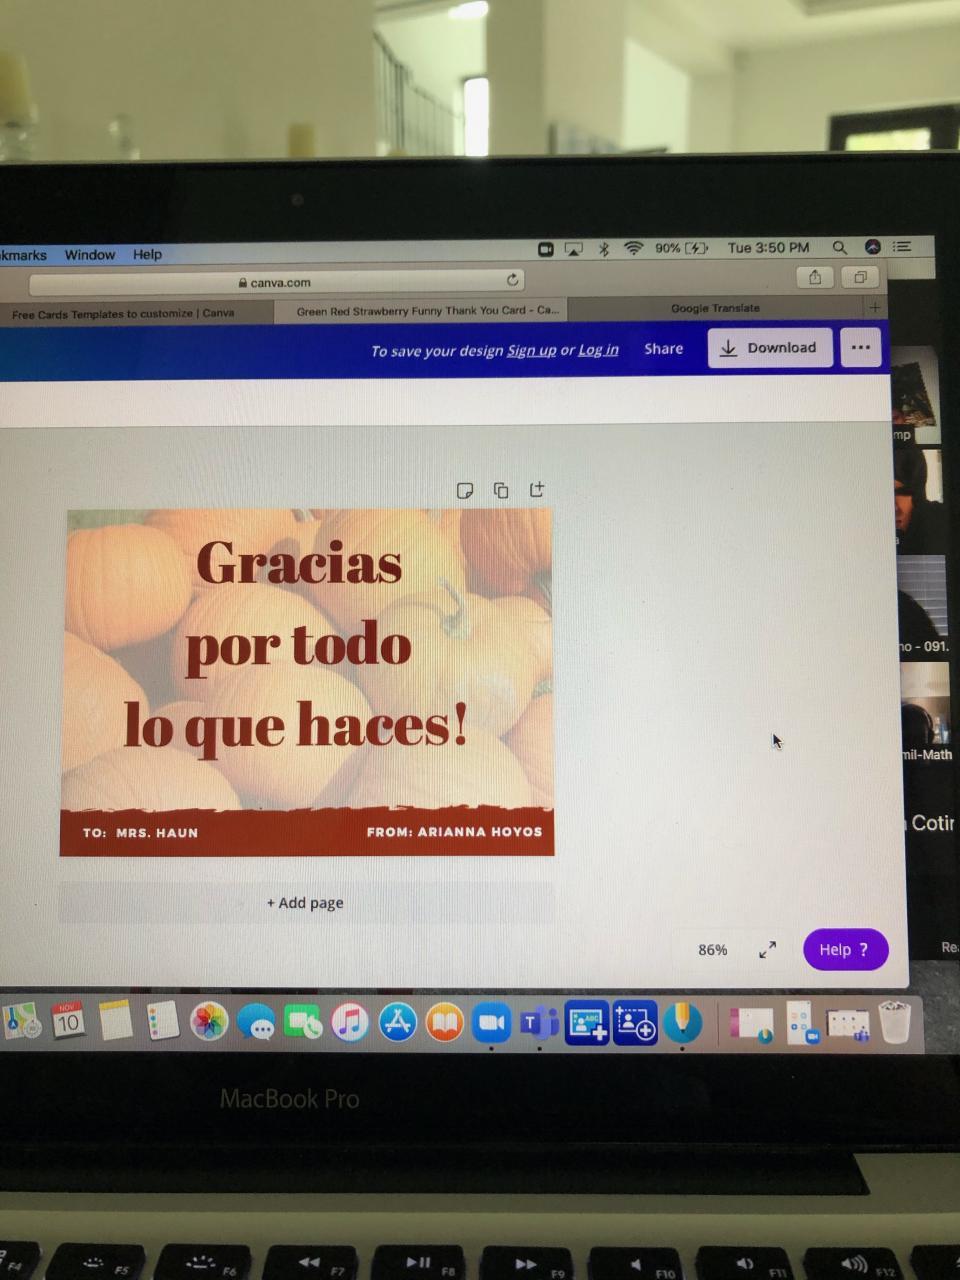
Task: Open the Window menu
Action: coord(90,255)
